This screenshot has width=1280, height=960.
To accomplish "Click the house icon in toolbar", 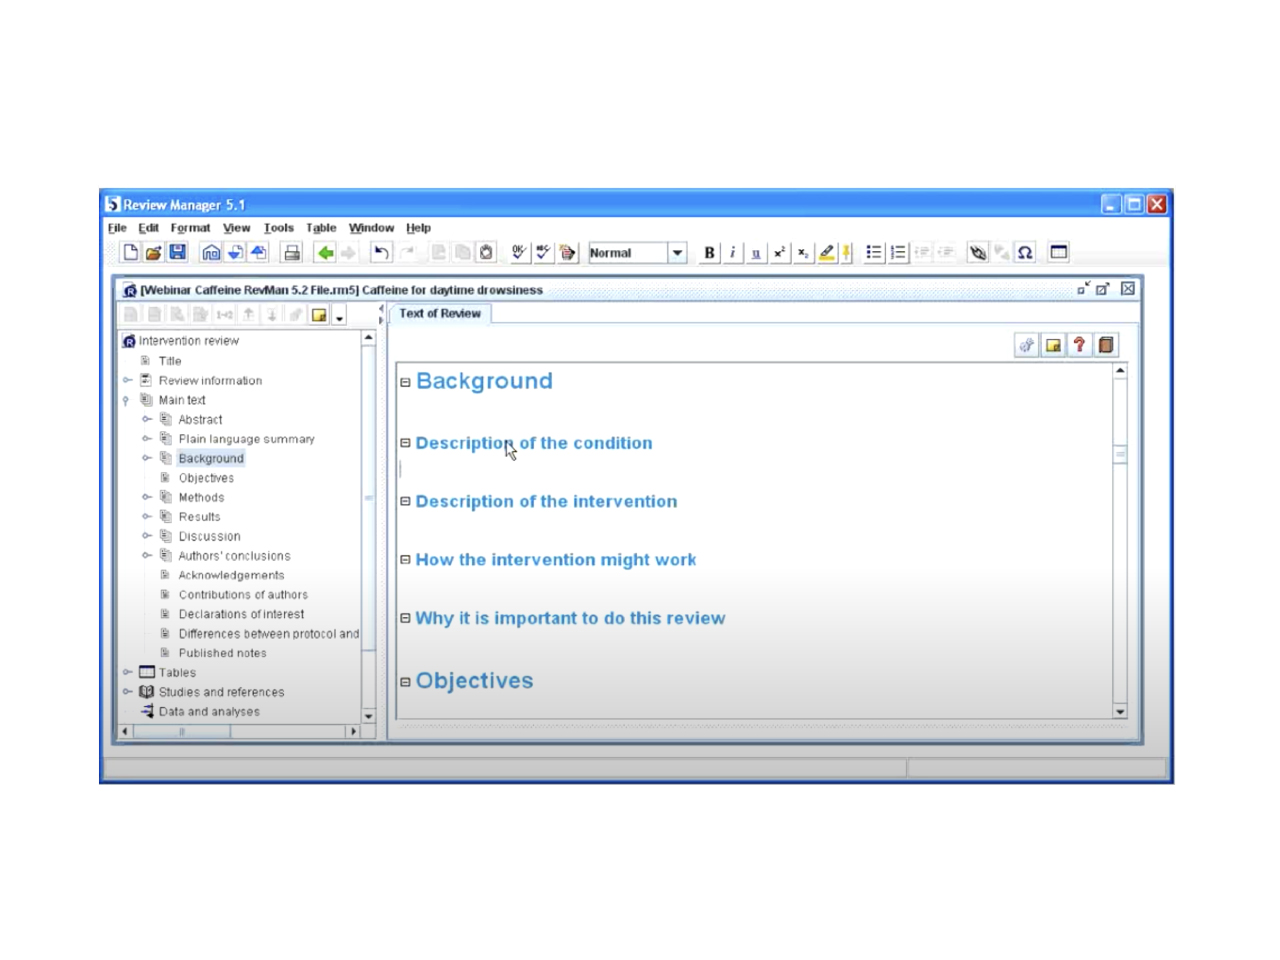I will [210, 253].
